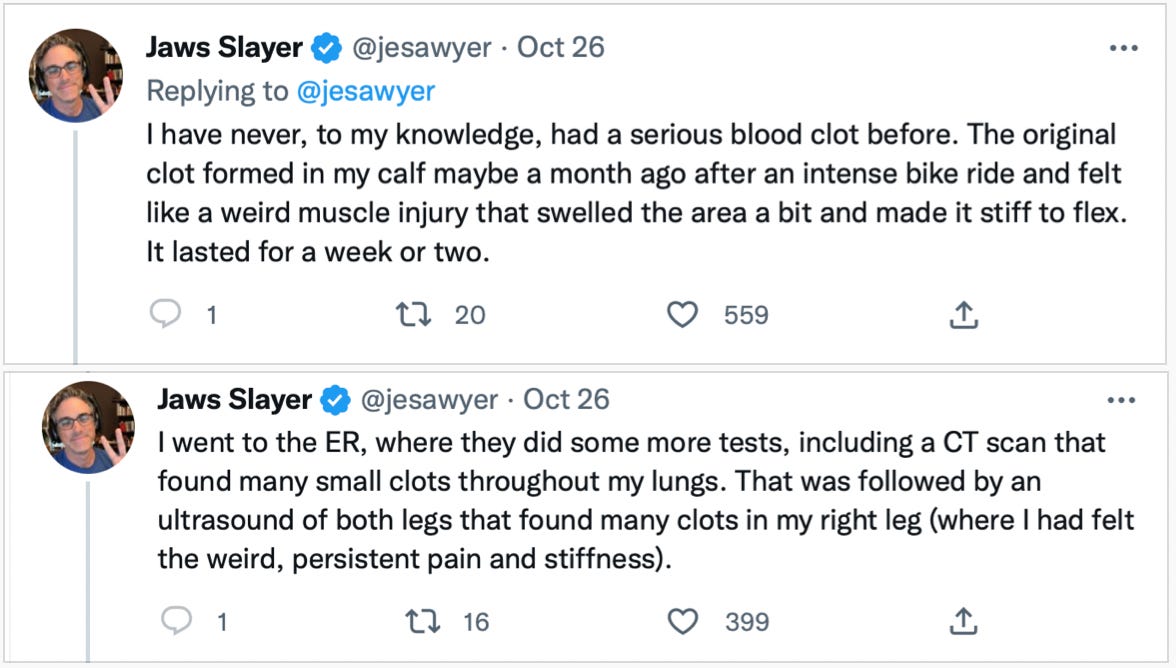The height and width of the screenshot is (668, 1176).
Task: Click verified badge on first tweet
Action: point(324,48)
